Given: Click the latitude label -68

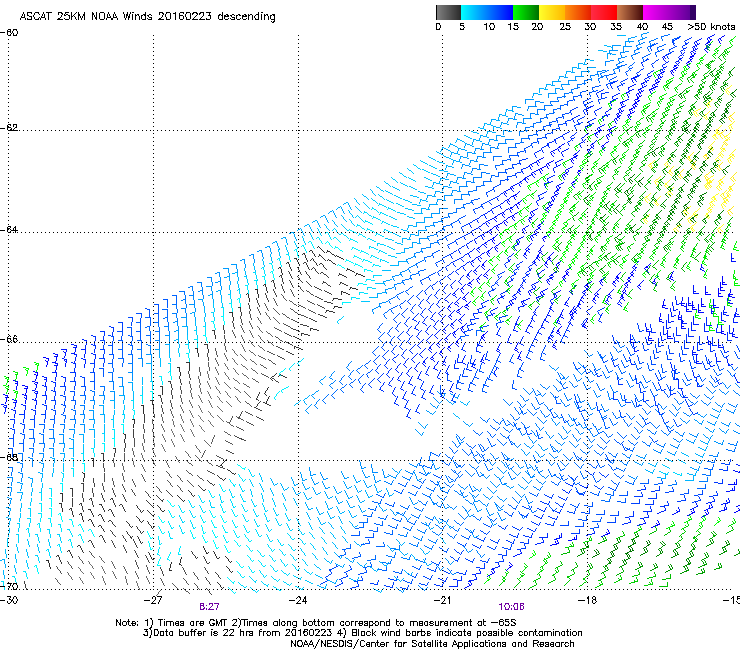Looking at the screenshot, I should (9, 457).
